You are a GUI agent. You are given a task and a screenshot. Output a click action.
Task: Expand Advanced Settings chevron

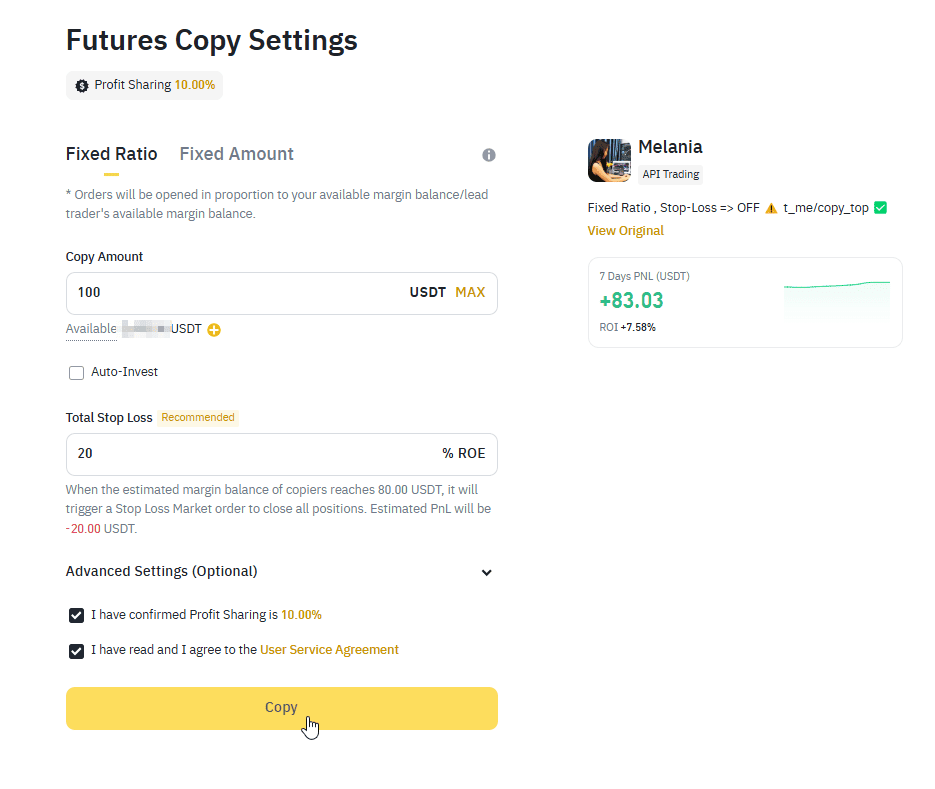click(x=487, y=573)
